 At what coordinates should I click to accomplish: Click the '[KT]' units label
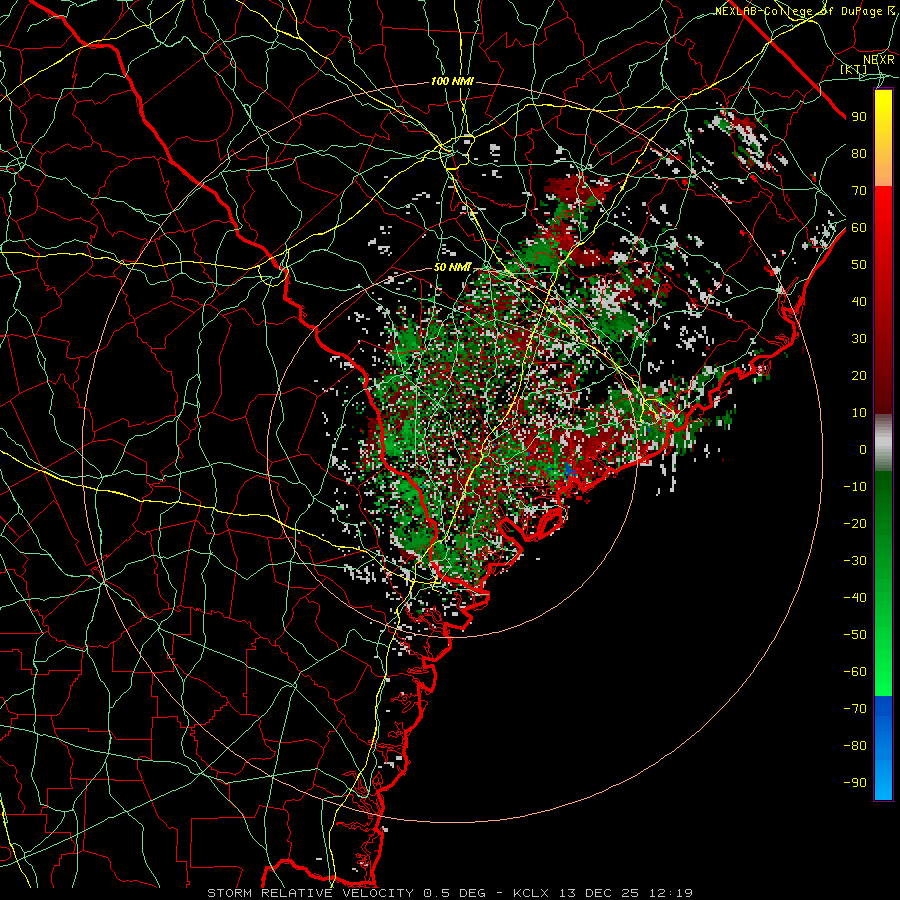853,69
